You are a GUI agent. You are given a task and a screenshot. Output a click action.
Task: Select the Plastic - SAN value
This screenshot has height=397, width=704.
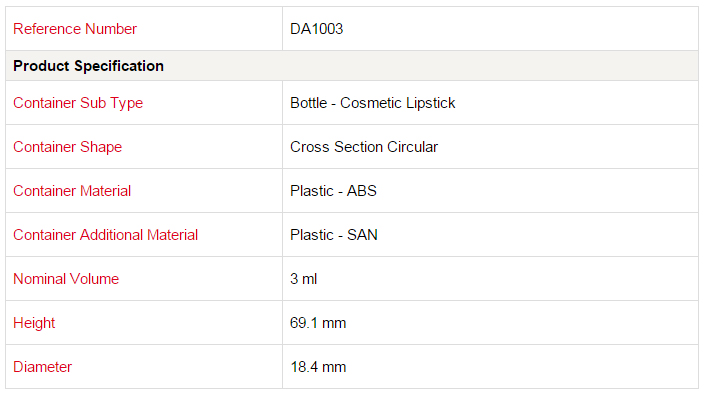(334, 235)
